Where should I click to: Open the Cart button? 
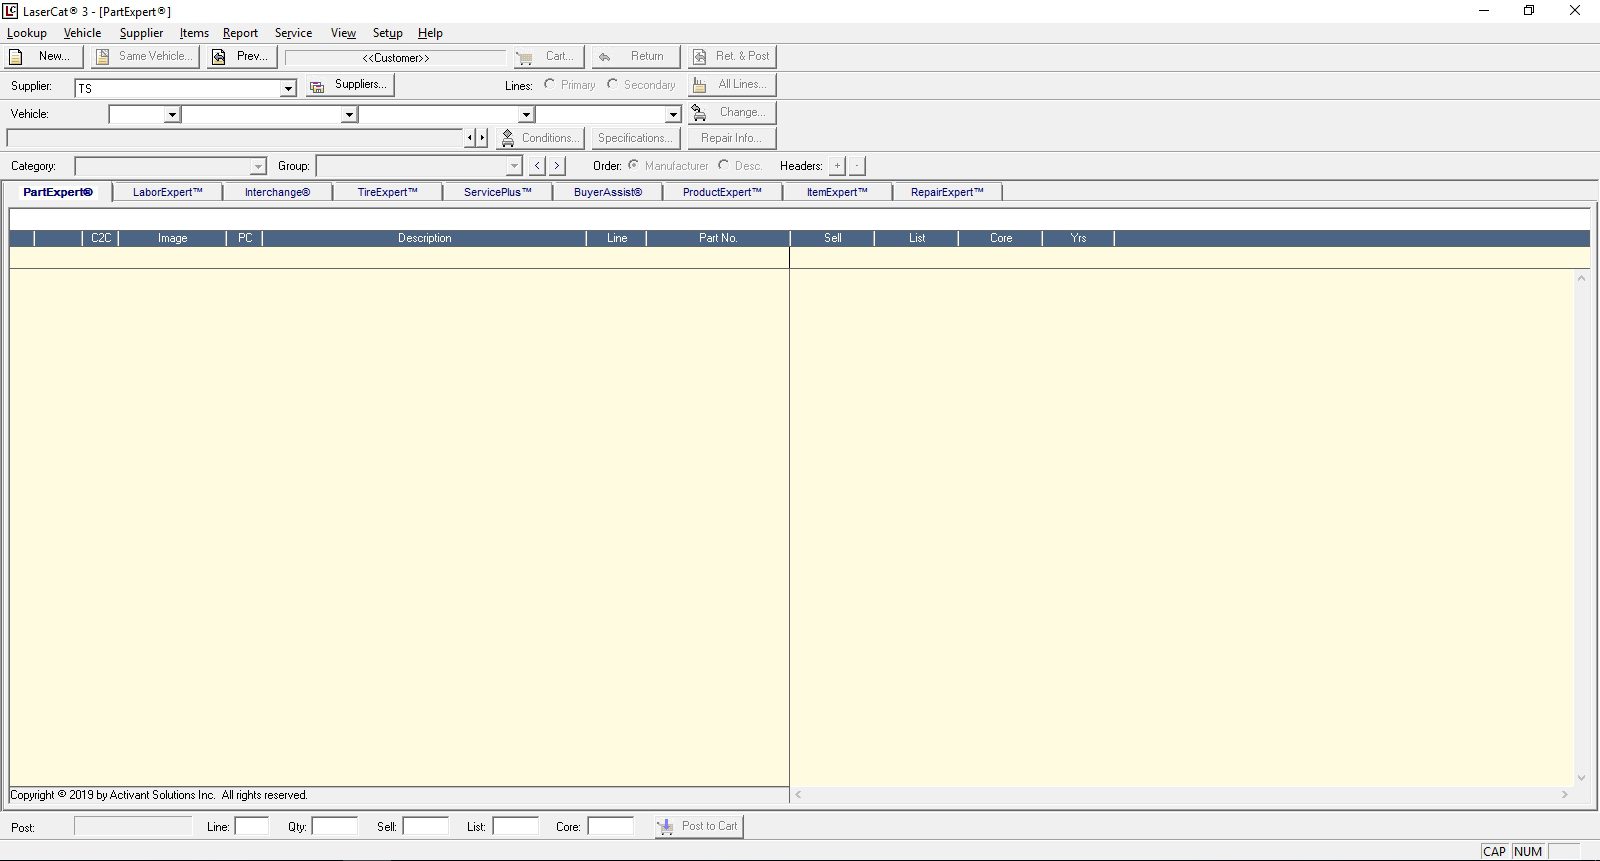pos(548,57)
